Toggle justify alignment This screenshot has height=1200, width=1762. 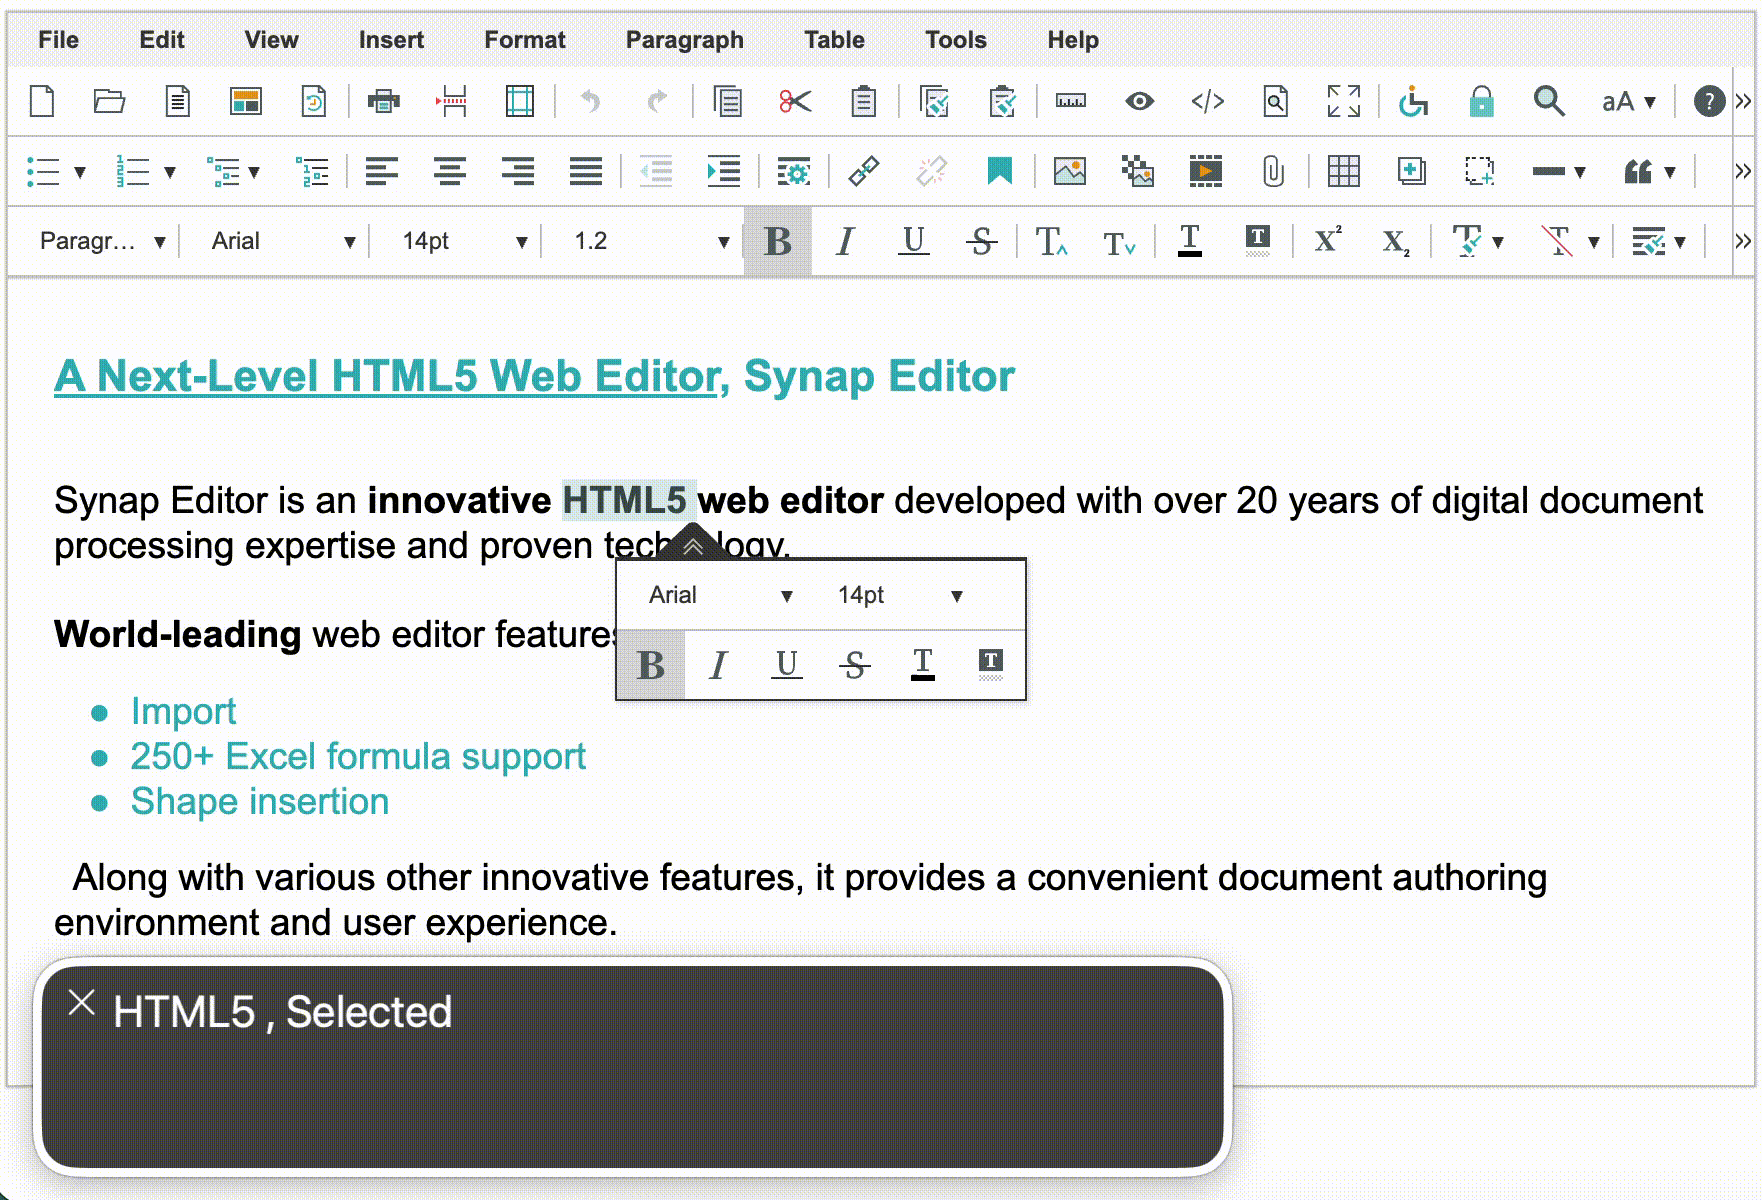tap(585, 171)
